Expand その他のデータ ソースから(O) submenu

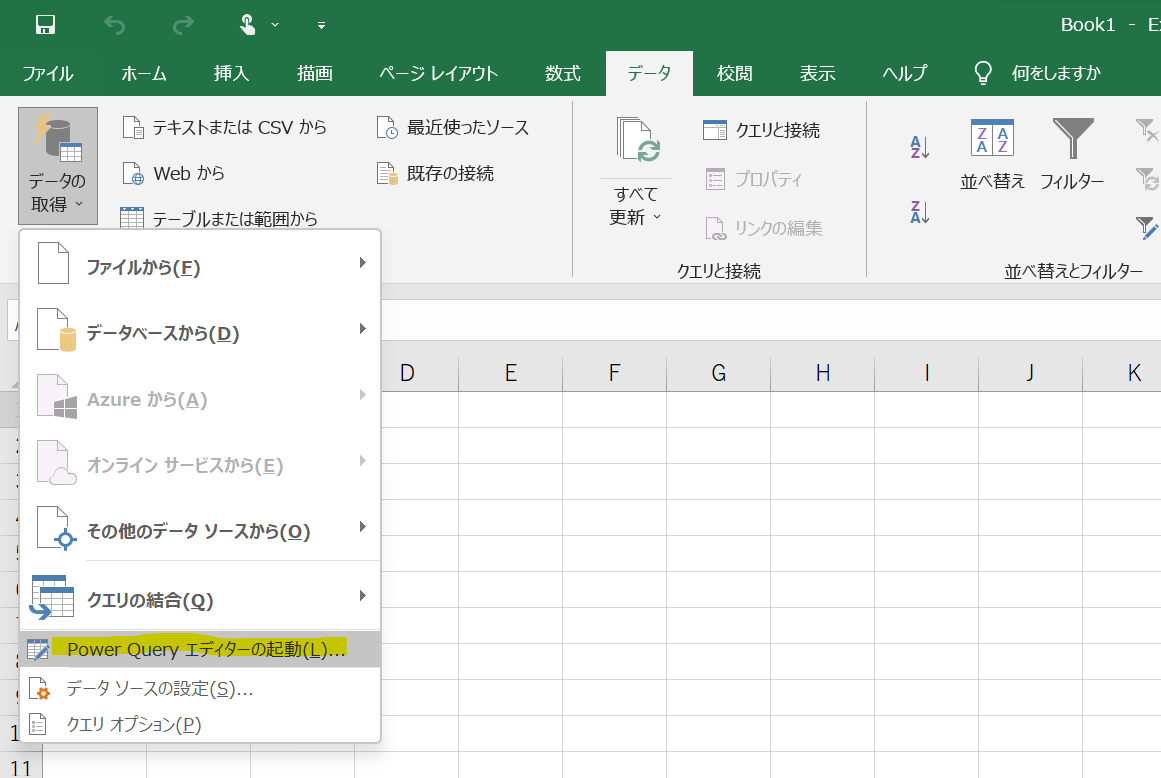[200, 528]
